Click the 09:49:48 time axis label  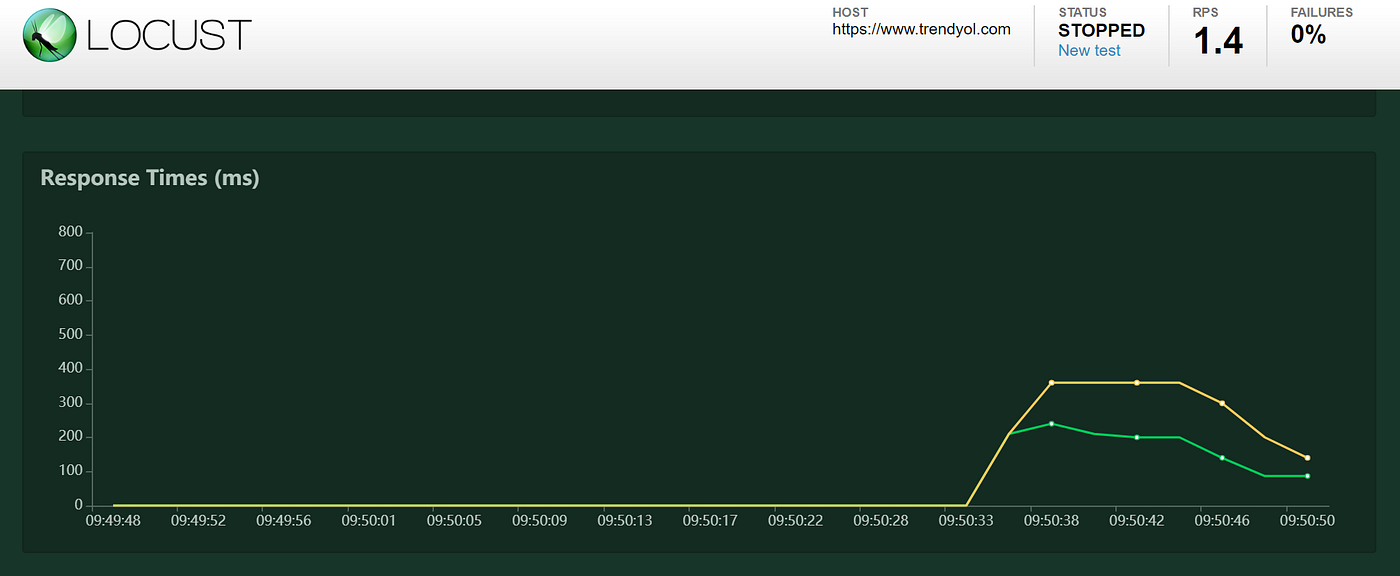coord(112,520)
